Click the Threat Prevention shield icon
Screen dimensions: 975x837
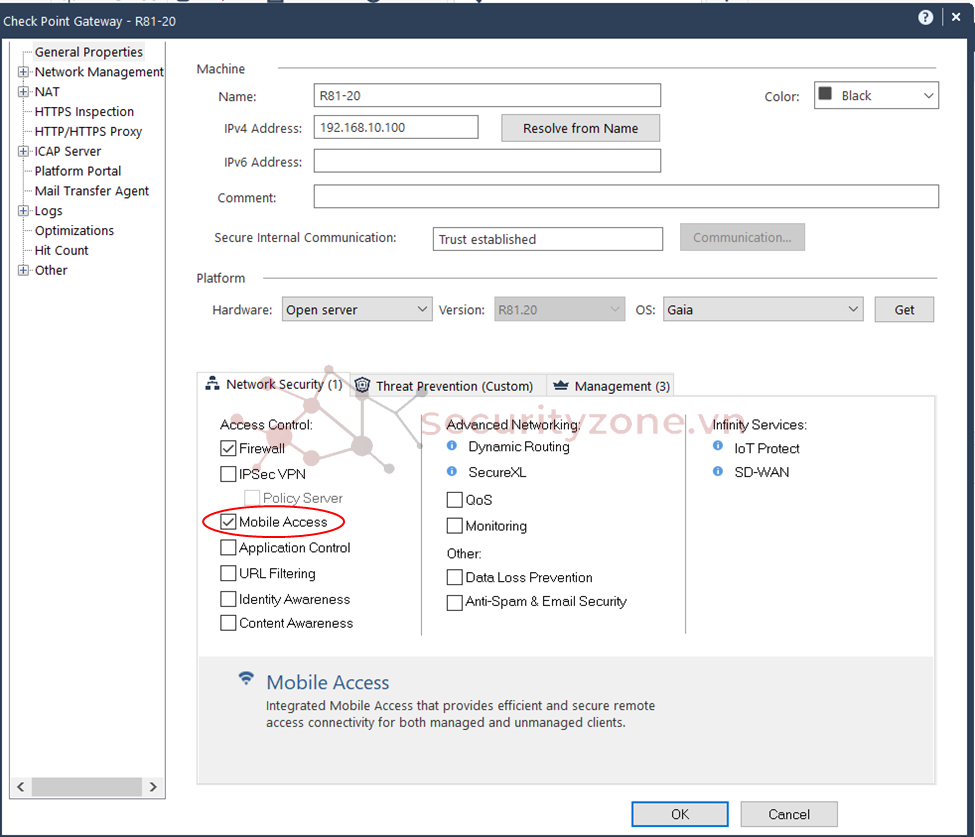point(363,386)
